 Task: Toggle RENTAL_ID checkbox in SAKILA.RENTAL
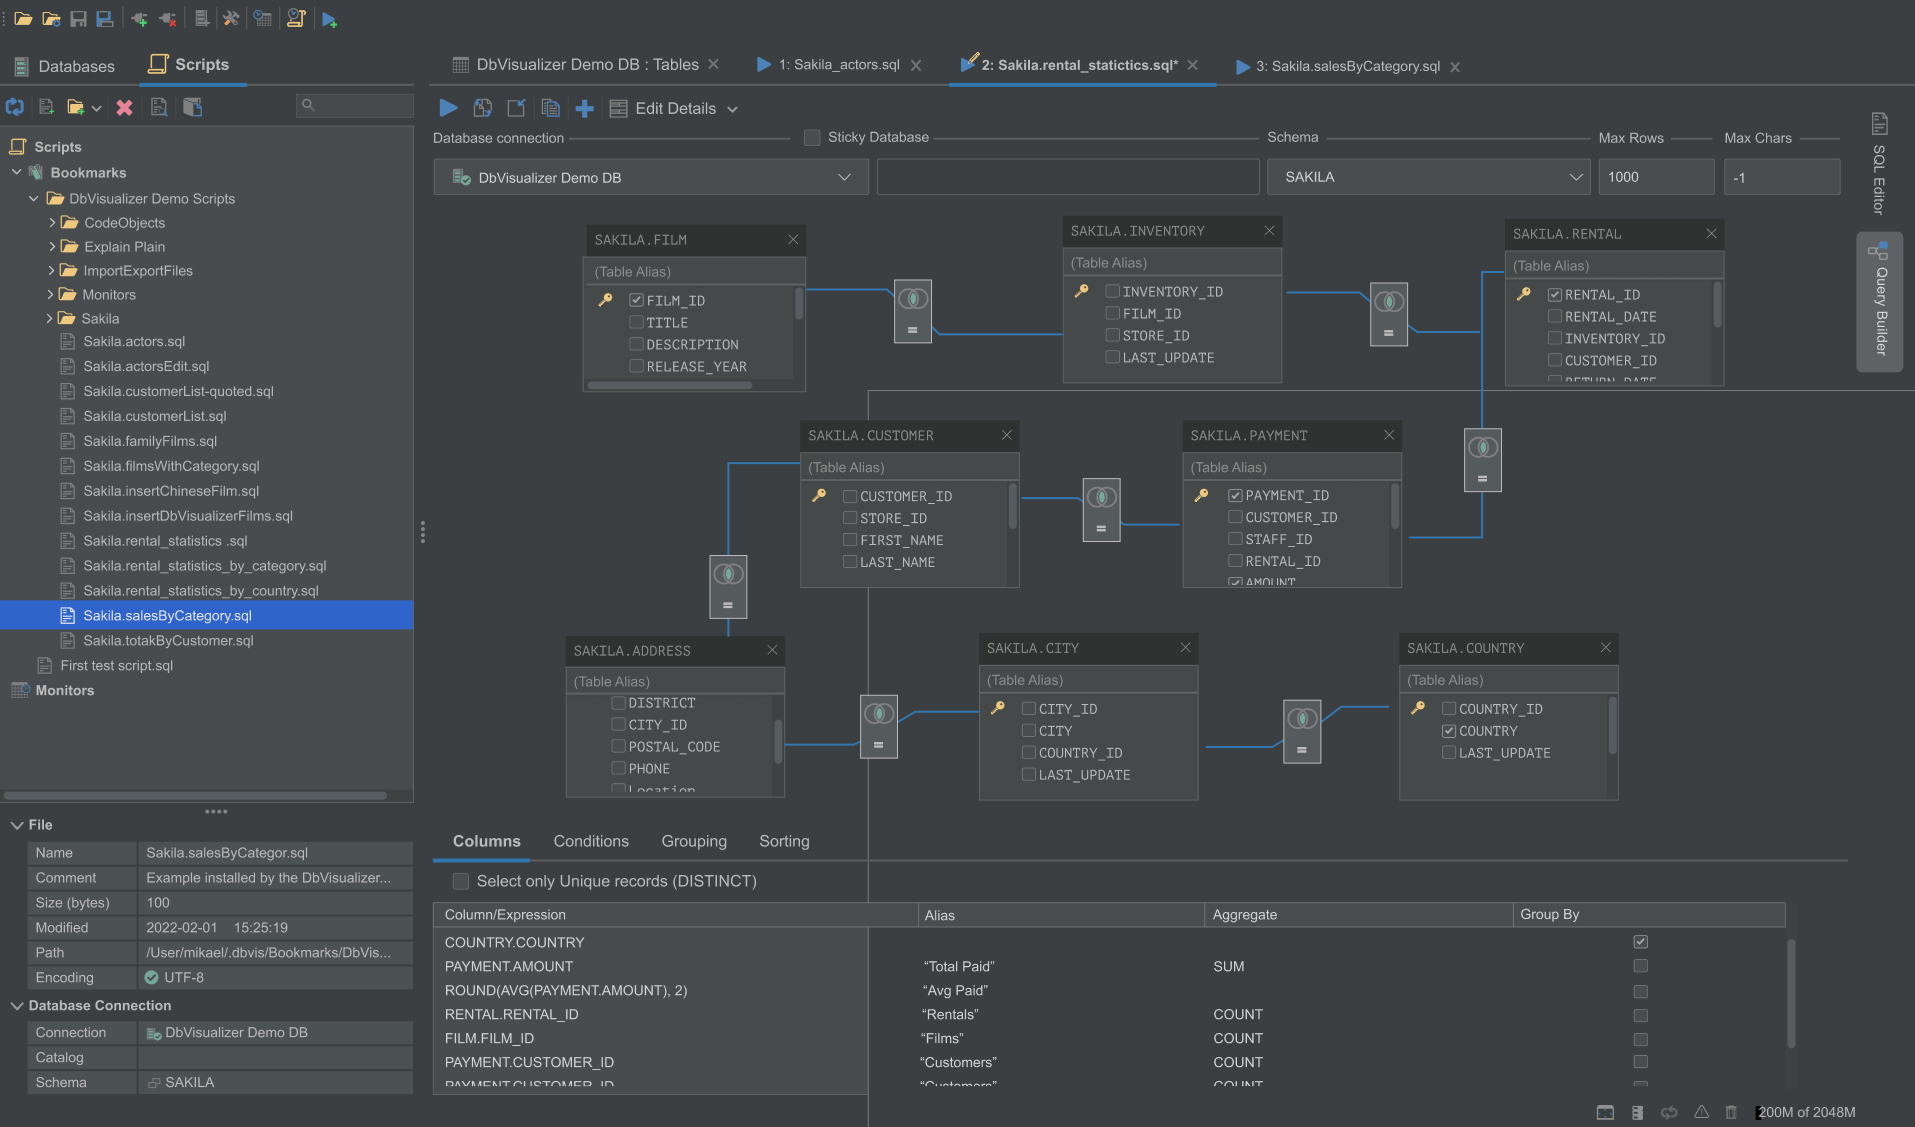(x=1555, y=294)
